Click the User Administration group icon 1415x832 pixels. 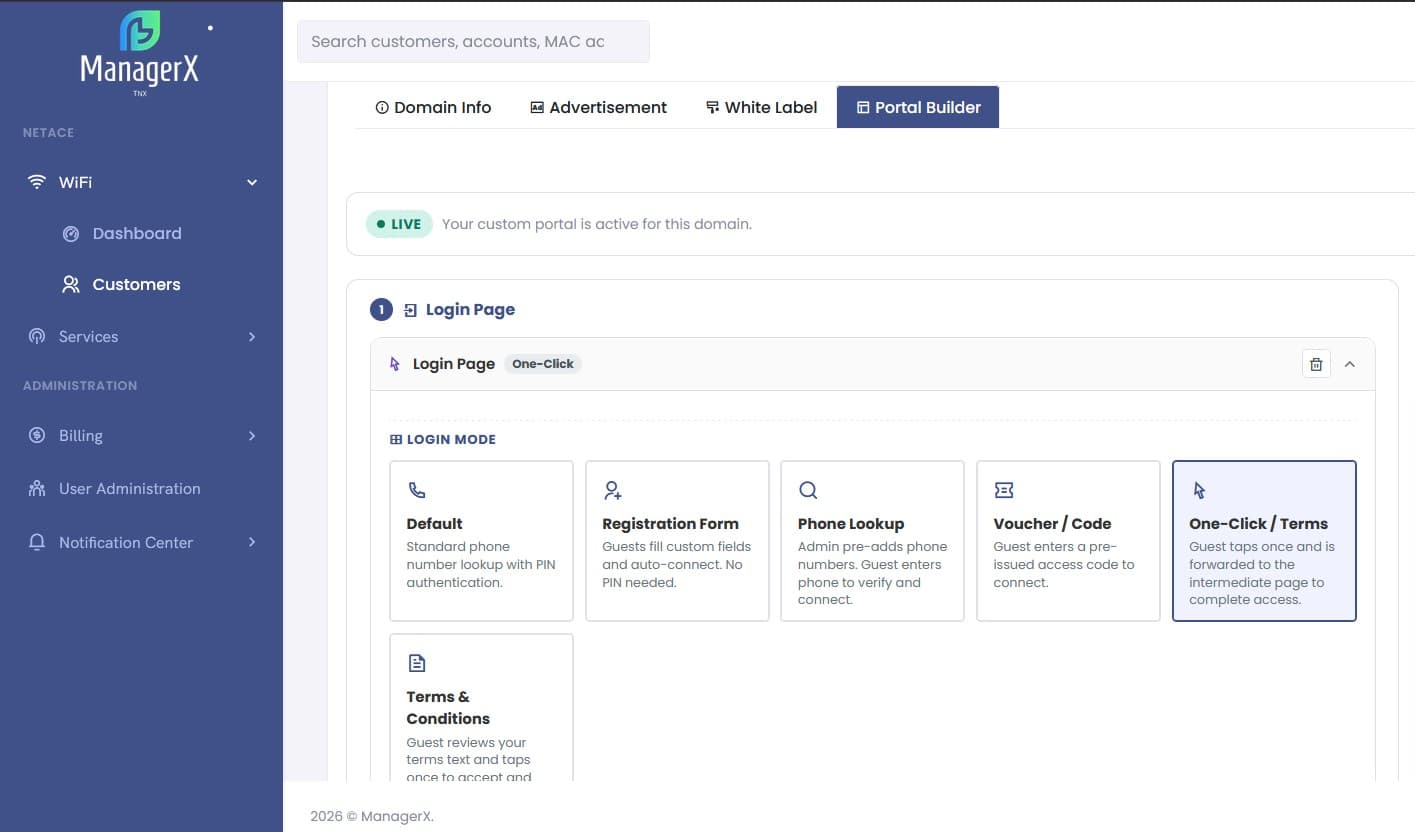click(37, 489)
